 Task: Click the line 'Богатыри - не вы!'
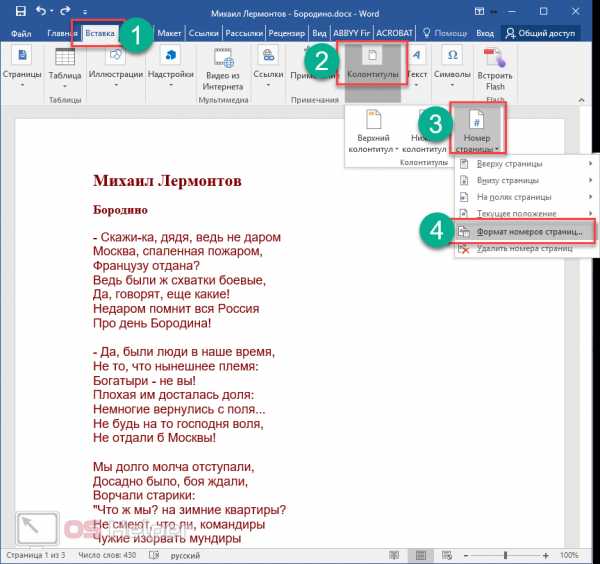[144, 381]
